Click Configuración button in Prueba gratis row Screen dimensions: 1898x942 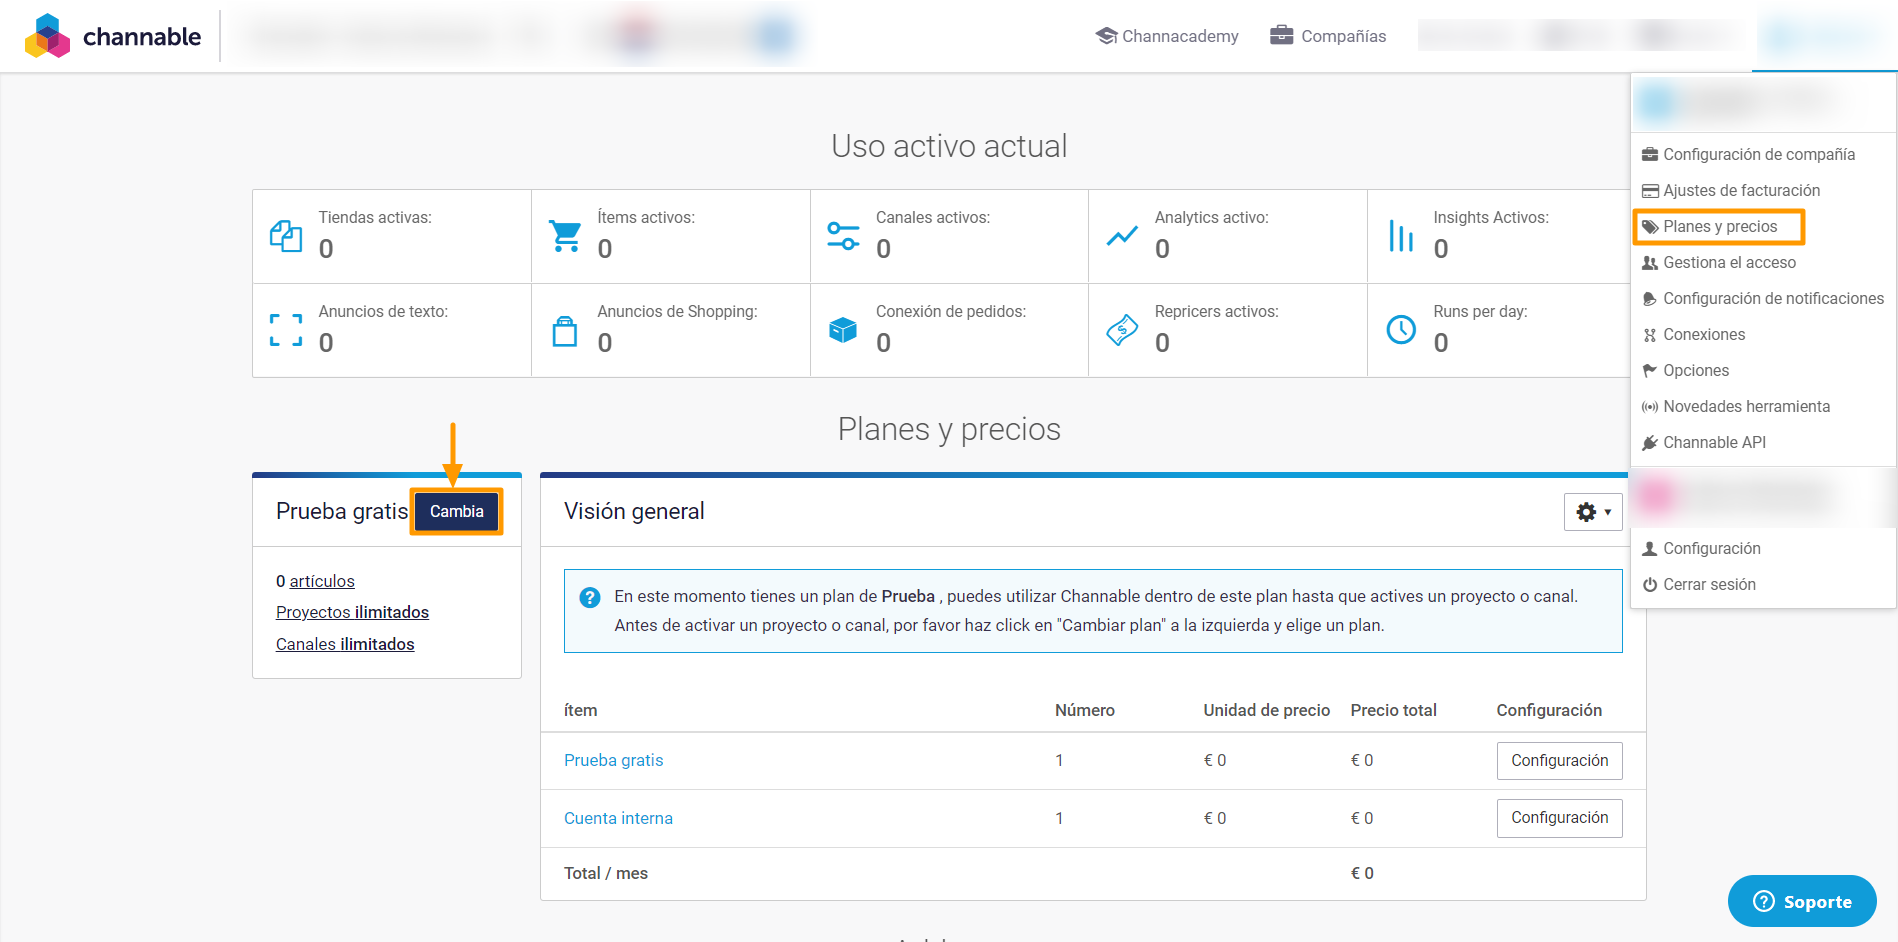(x=1559, y=761)
